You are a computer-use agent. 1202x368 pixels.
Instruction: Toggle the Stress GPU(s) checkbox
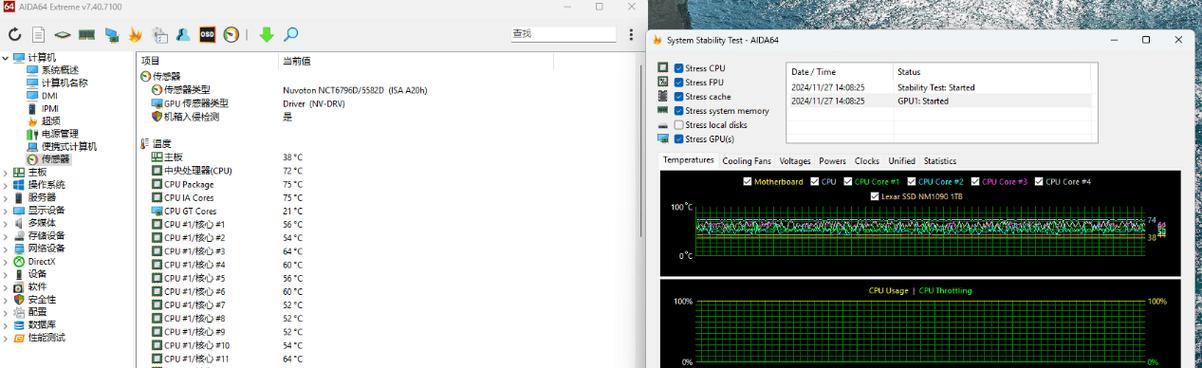coord(679,139)
